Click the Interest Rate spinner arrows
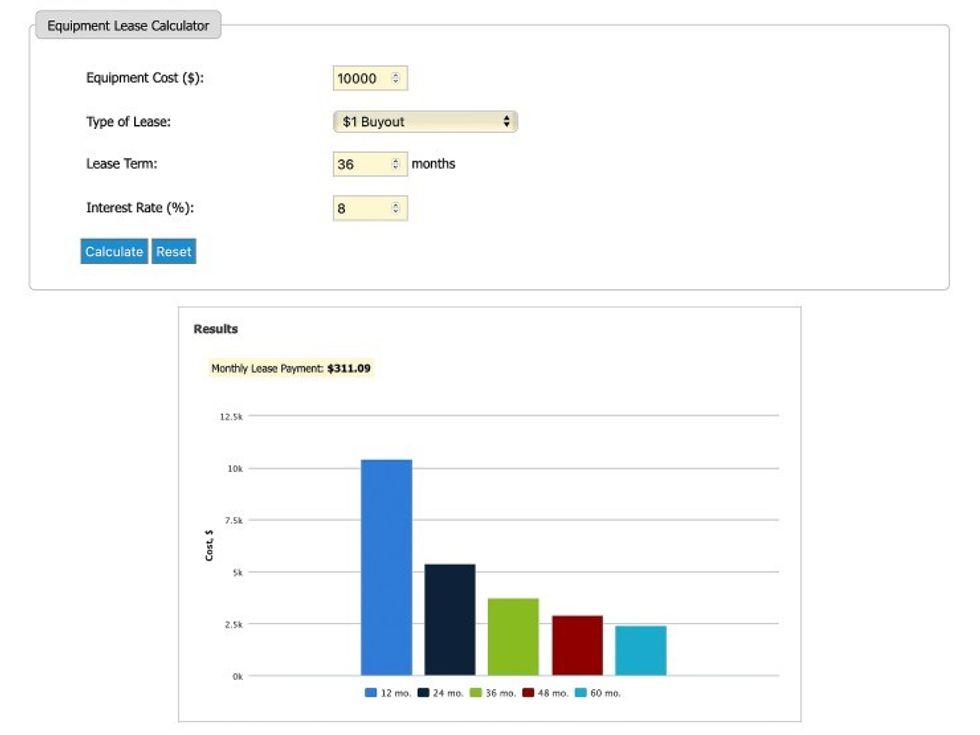Viewport: 980px width, 735px height. click(x=396, y=208)
